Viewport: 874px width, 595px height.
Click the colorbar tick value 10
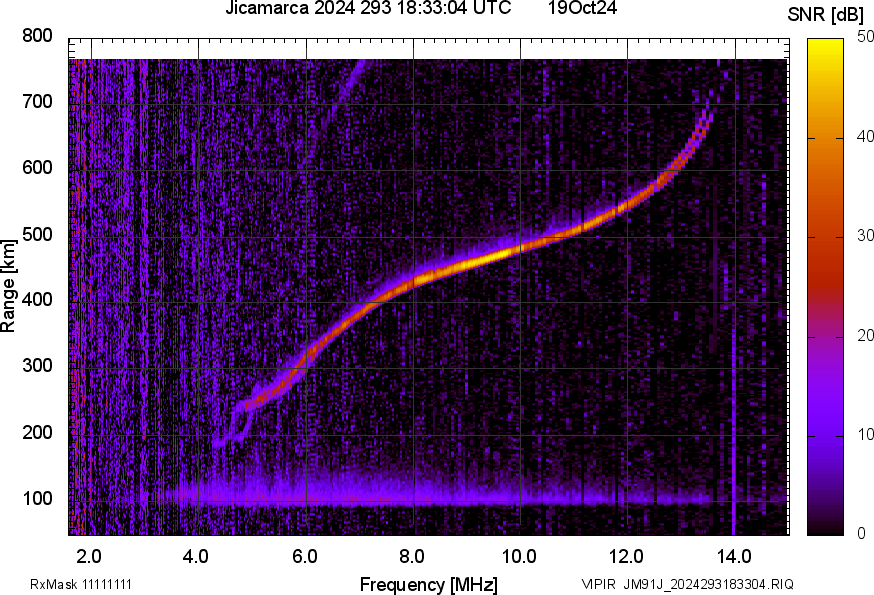865,434
